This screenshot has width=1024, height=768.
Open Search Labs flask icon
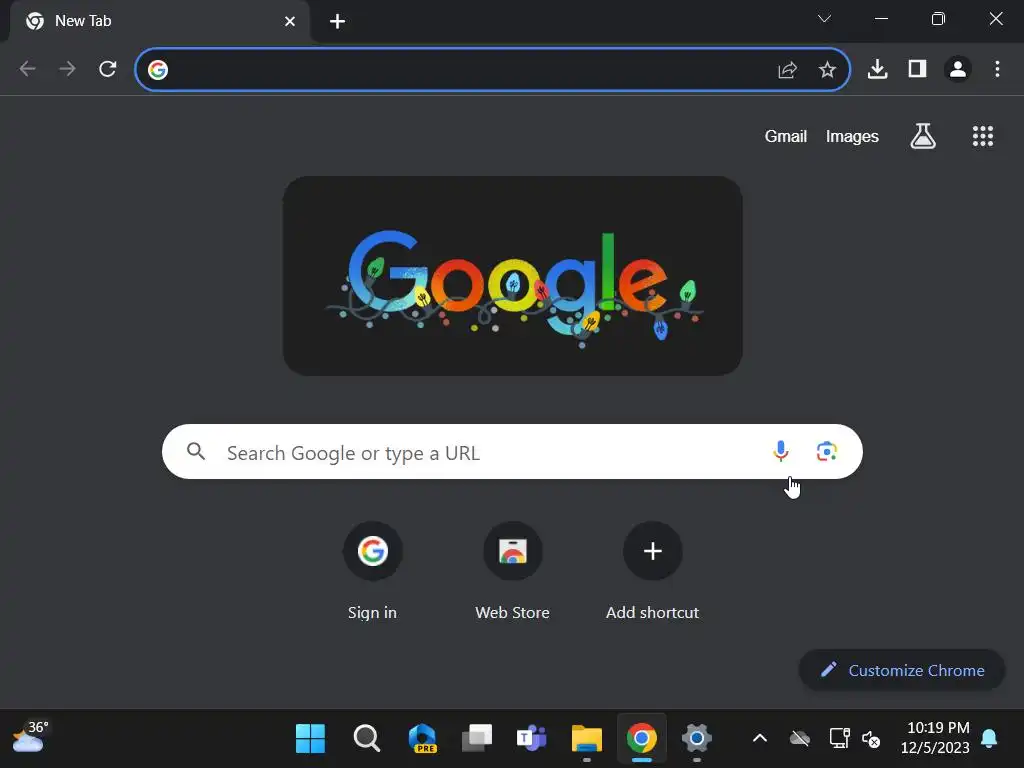click(x=923, y=136)
